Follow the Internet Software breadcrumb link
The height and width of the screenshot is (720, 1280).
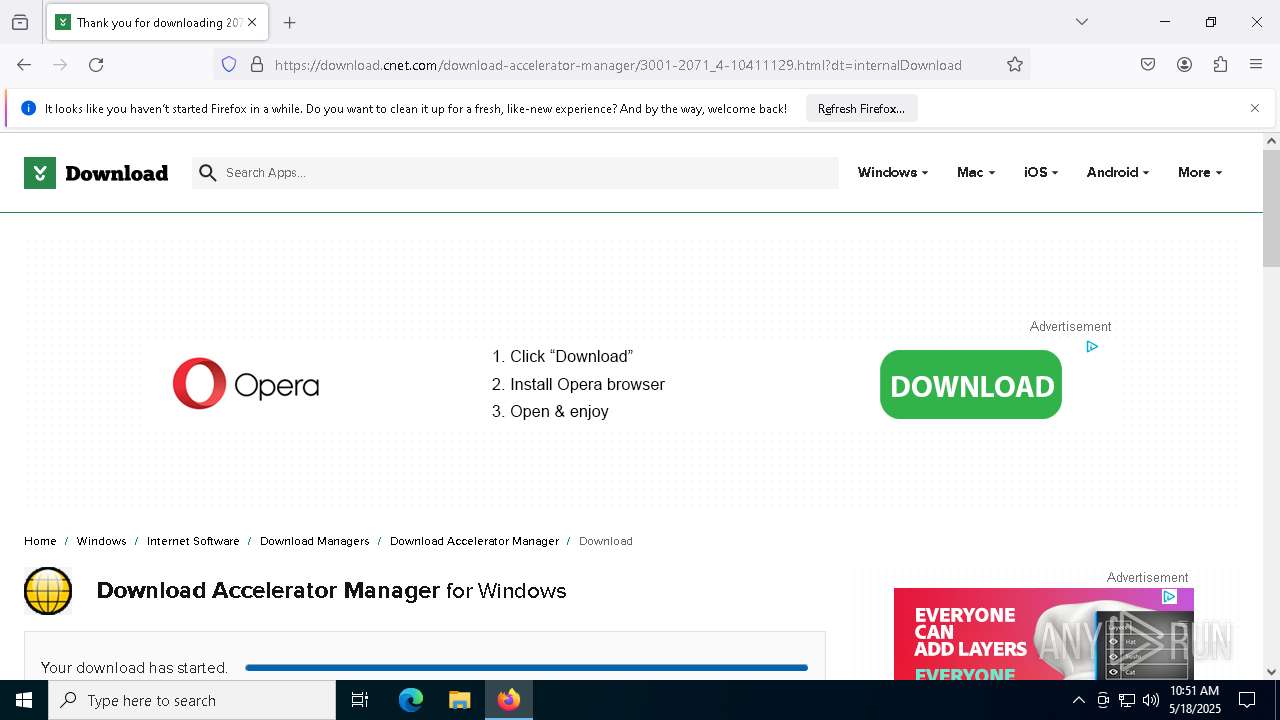pyautogui.click(x=193, y=541)
